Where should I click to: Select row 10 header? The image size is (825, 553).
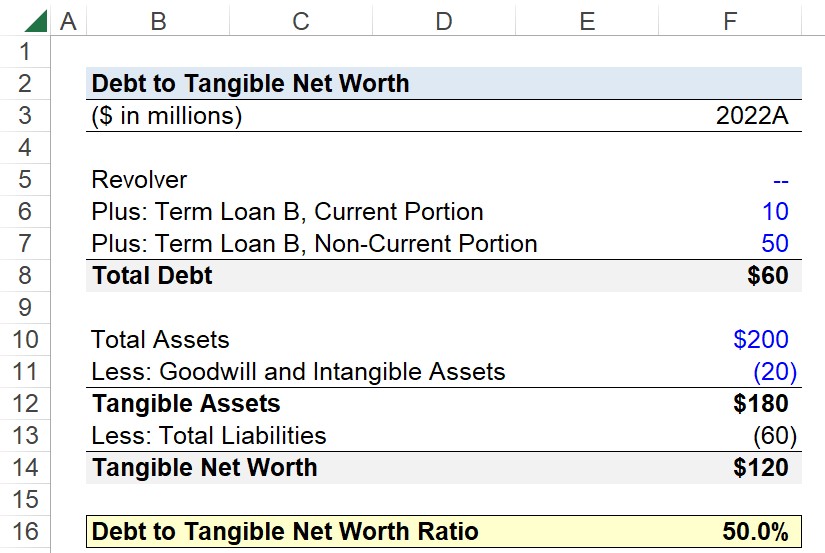[x=25, y=339]
